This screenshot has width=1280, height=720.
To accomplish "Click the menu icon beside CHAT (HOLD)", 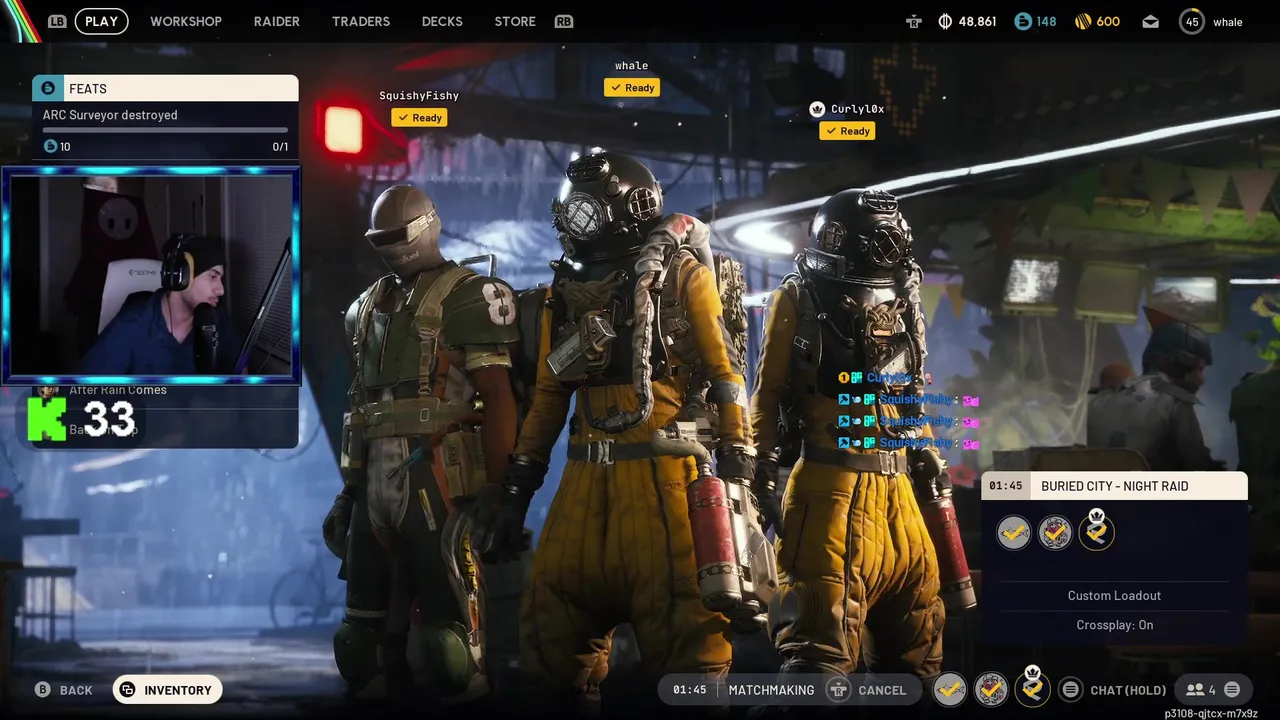I will click(x=1071, y=689).
